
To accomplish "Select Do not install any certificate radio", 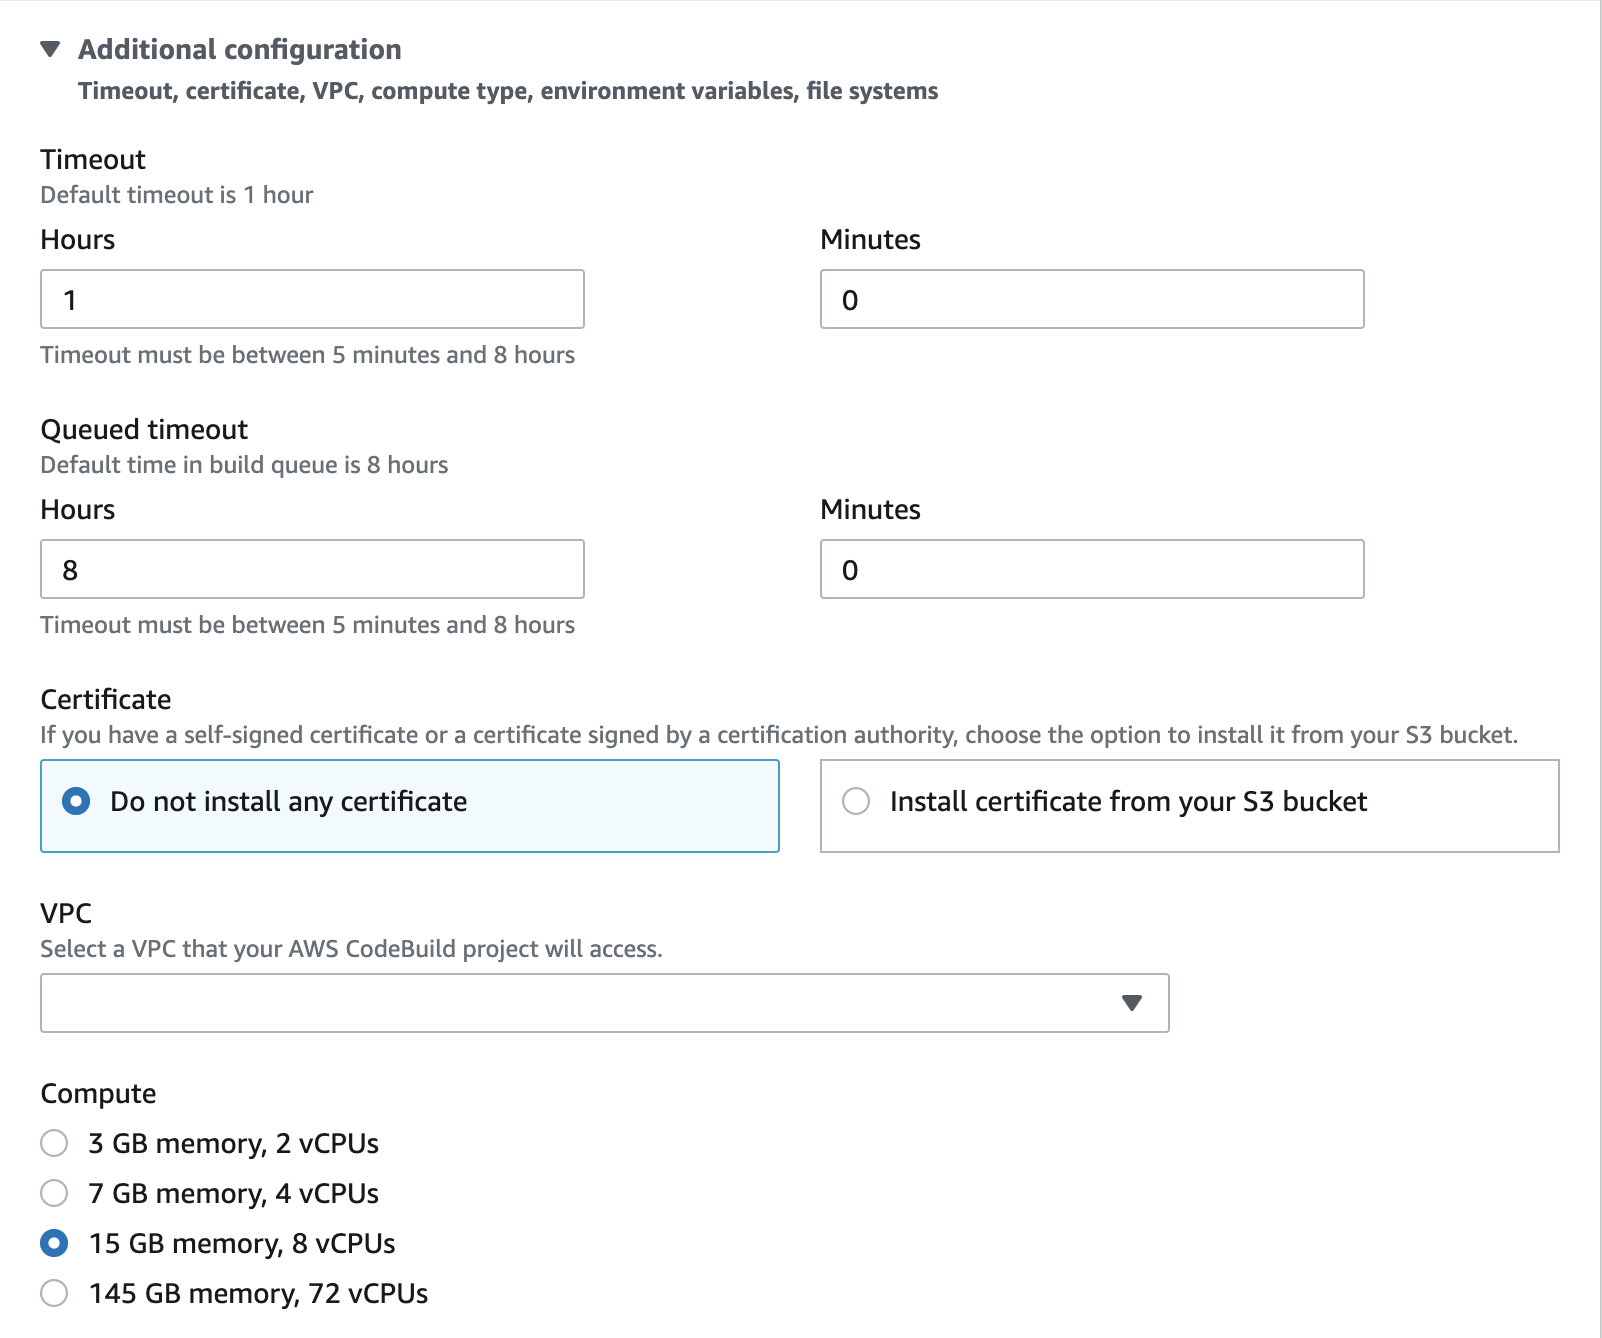I will tap(76, 801).
